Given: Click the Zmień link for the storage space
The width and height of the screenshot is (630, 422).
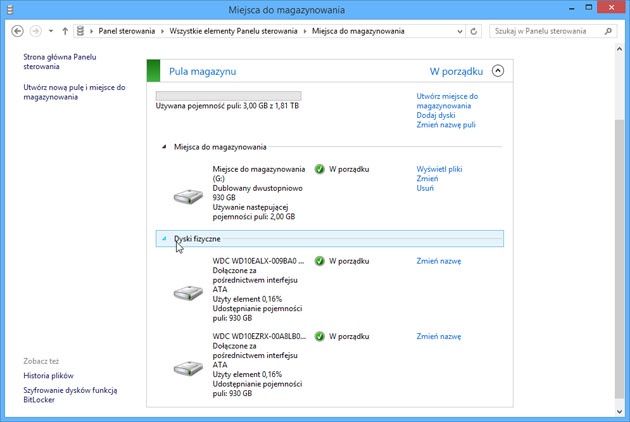Looking at the screenshot, I should click(427, 179).
